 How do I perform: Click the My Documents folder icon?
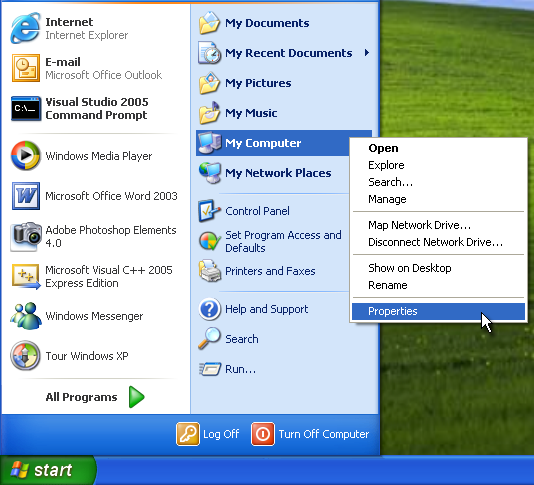click(209, 23)
